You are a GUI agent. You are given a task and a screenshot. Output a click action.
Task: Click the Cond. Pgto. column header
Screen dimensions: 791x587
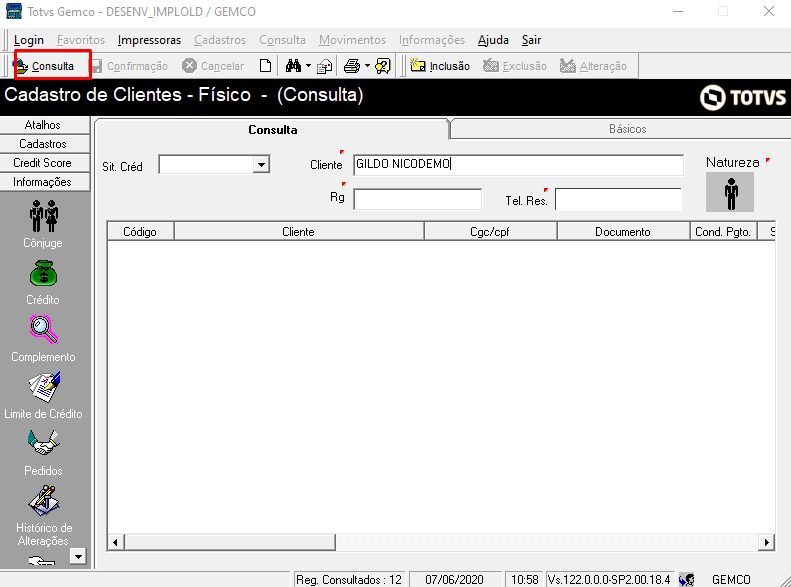[x=723, y=231]
